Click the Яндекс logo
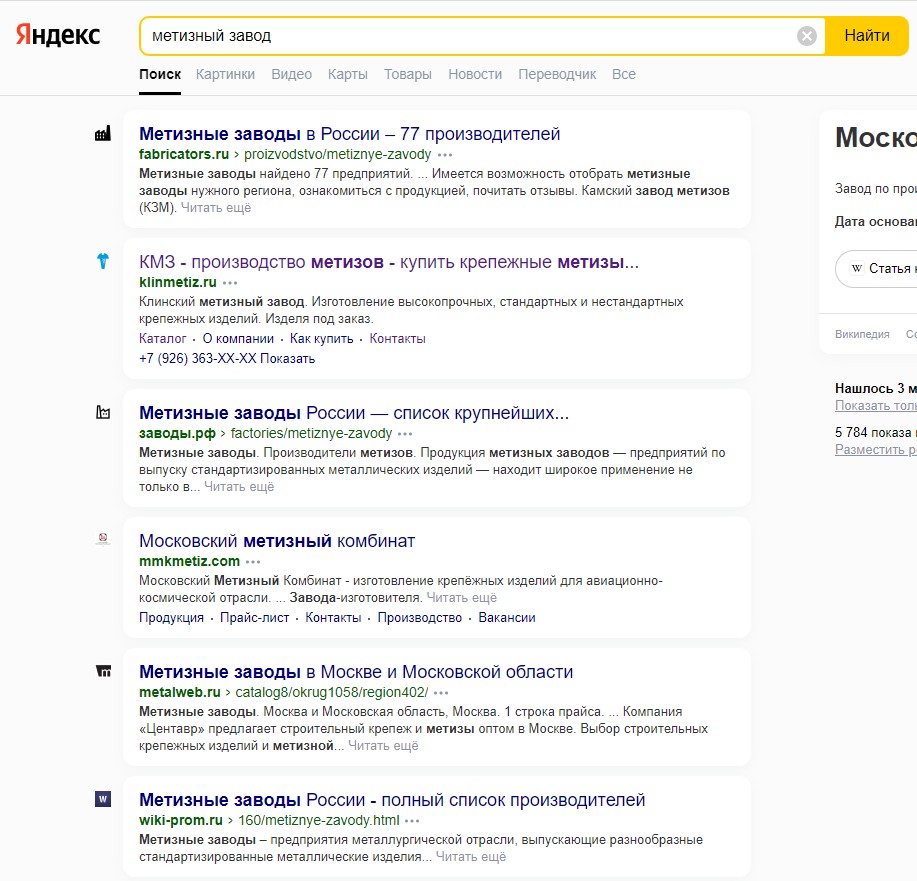The image size is (917, 881). (57, 35)
